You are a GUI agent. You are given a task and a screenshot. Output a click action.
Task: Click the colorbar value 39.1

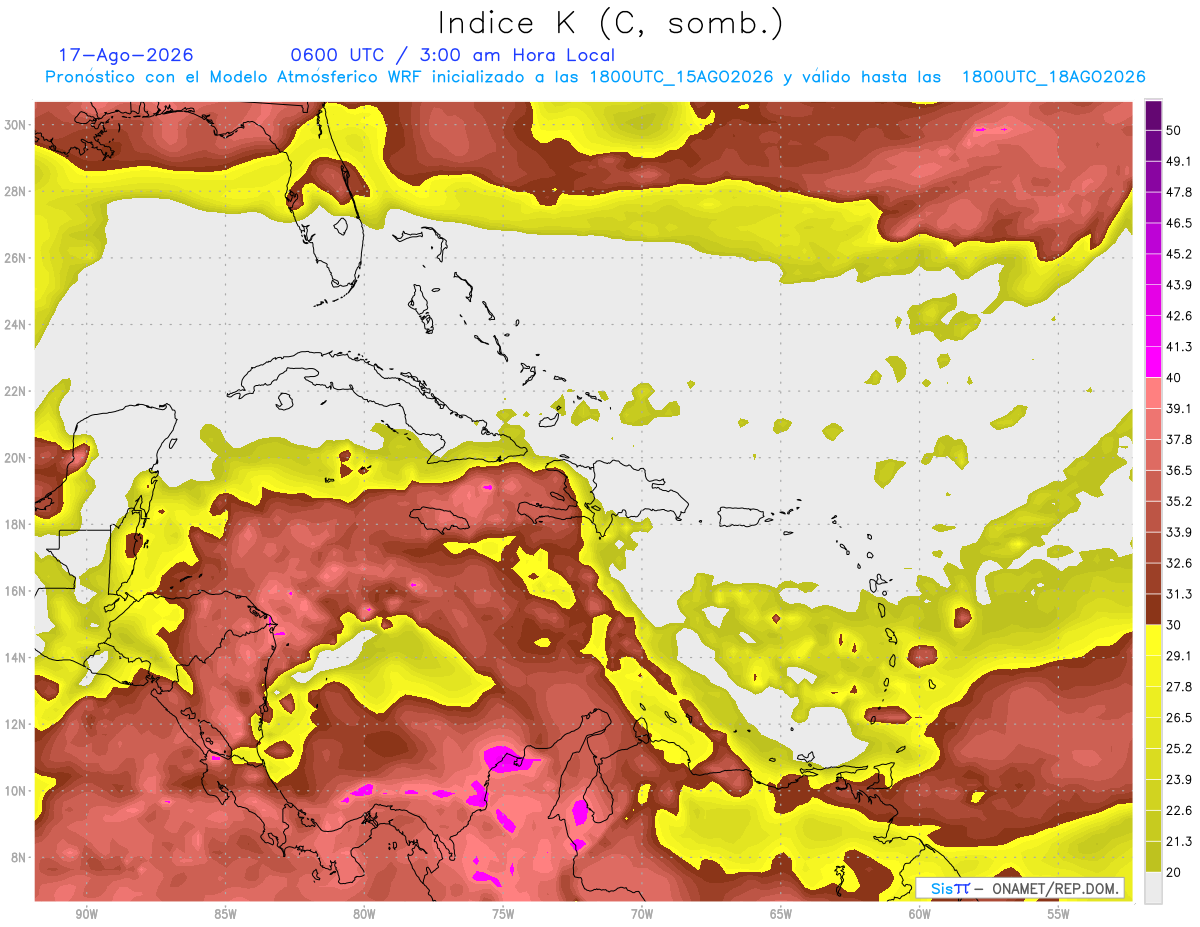[1179, 408]
